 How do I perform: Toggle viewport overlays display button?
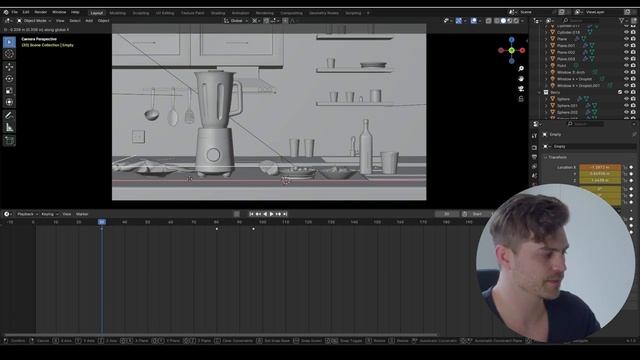click(x=473, y=20)
